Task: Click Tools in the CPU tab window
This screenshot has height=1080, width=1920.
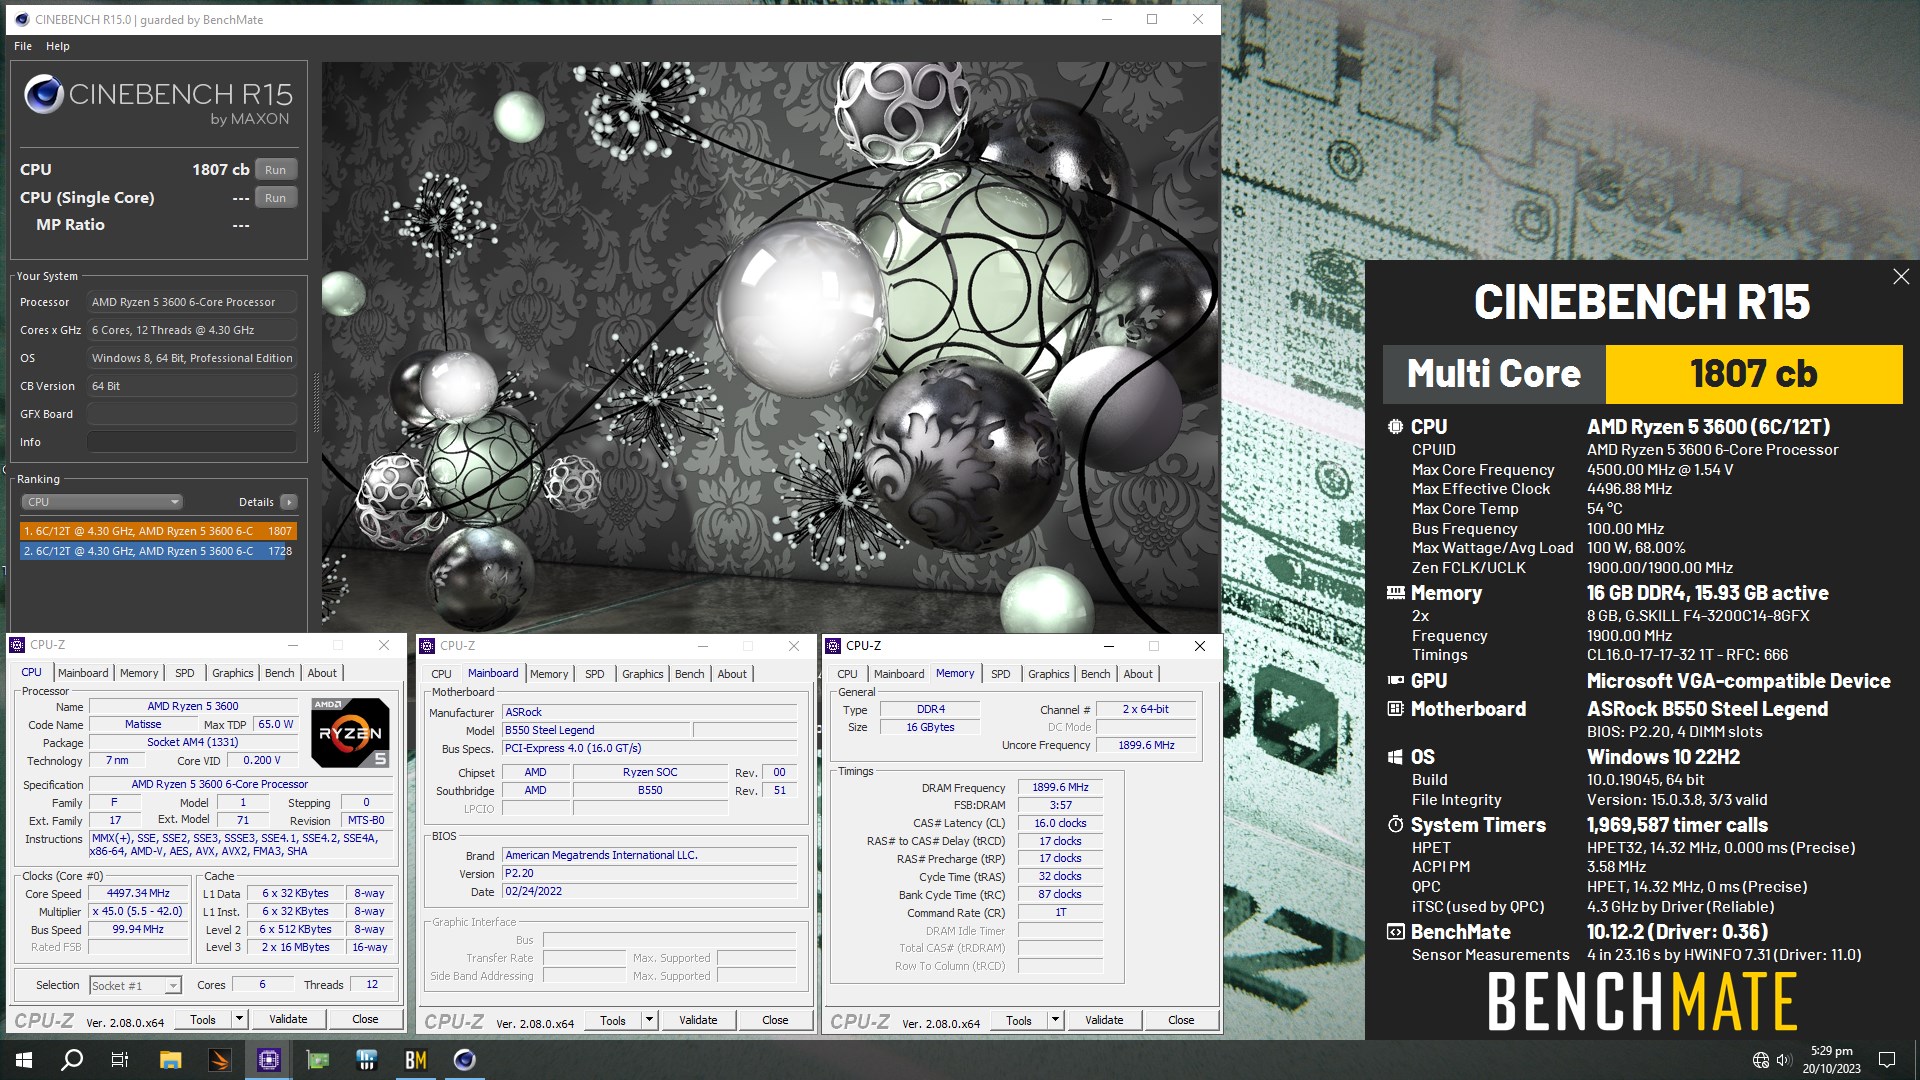Action: tap(203, 1020)
